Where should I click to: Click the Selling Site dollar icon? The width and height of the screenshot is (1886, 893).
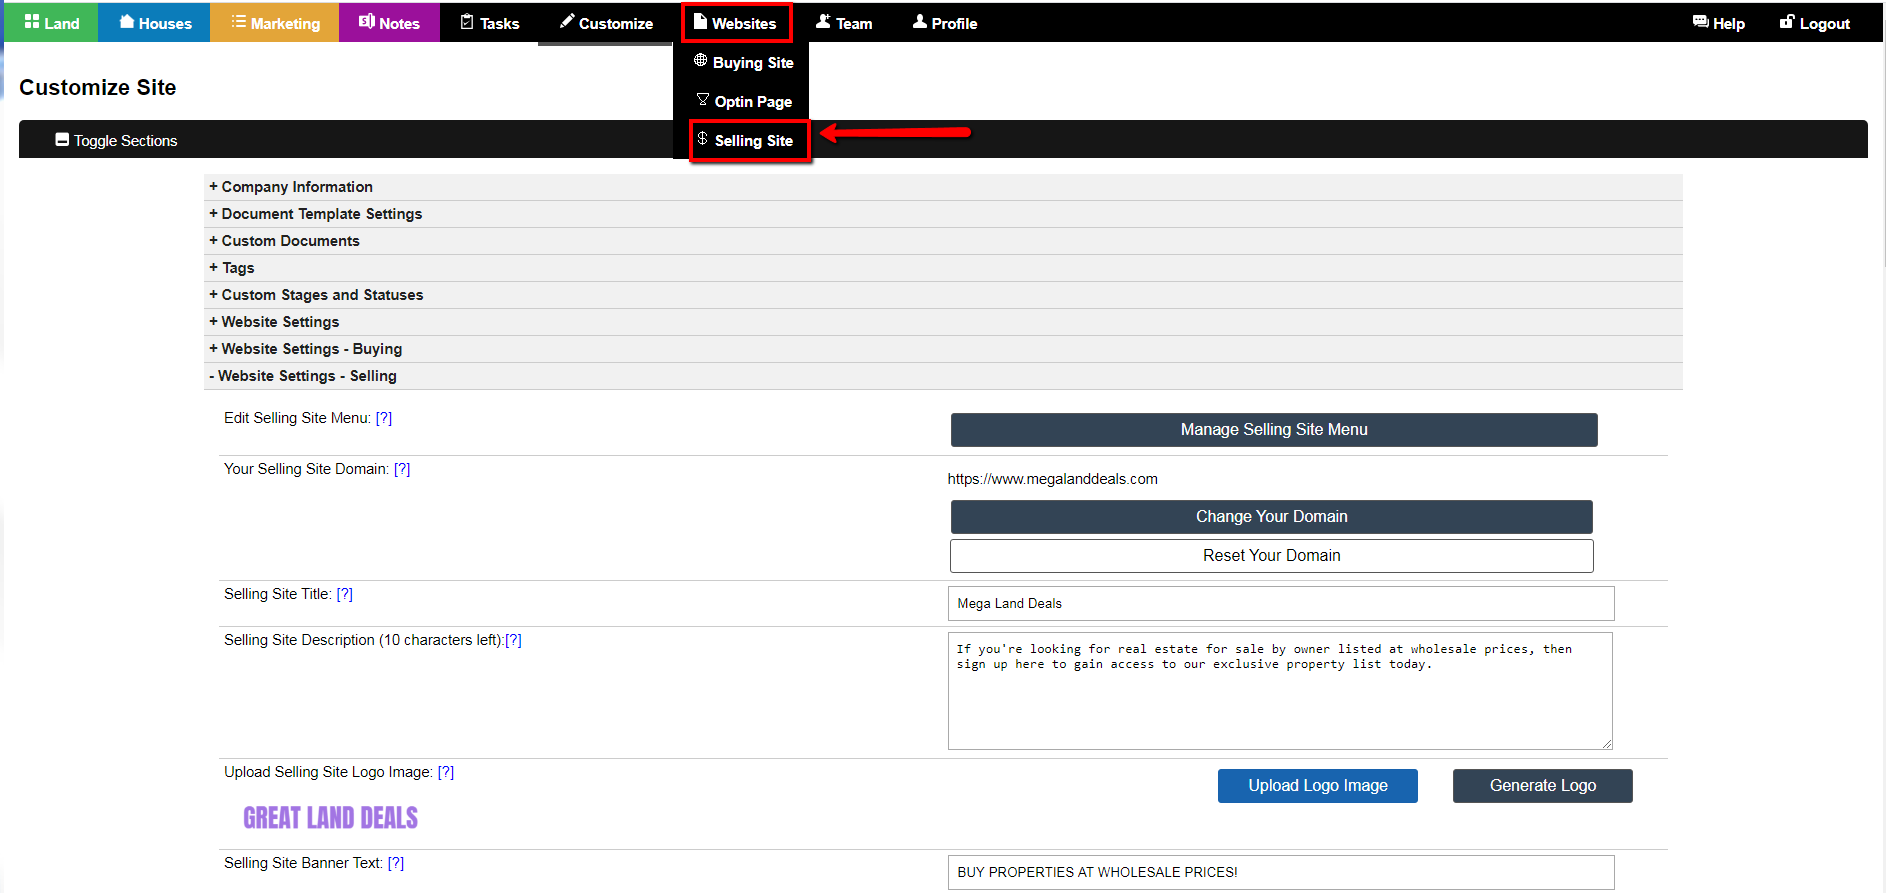pos(703,139)
